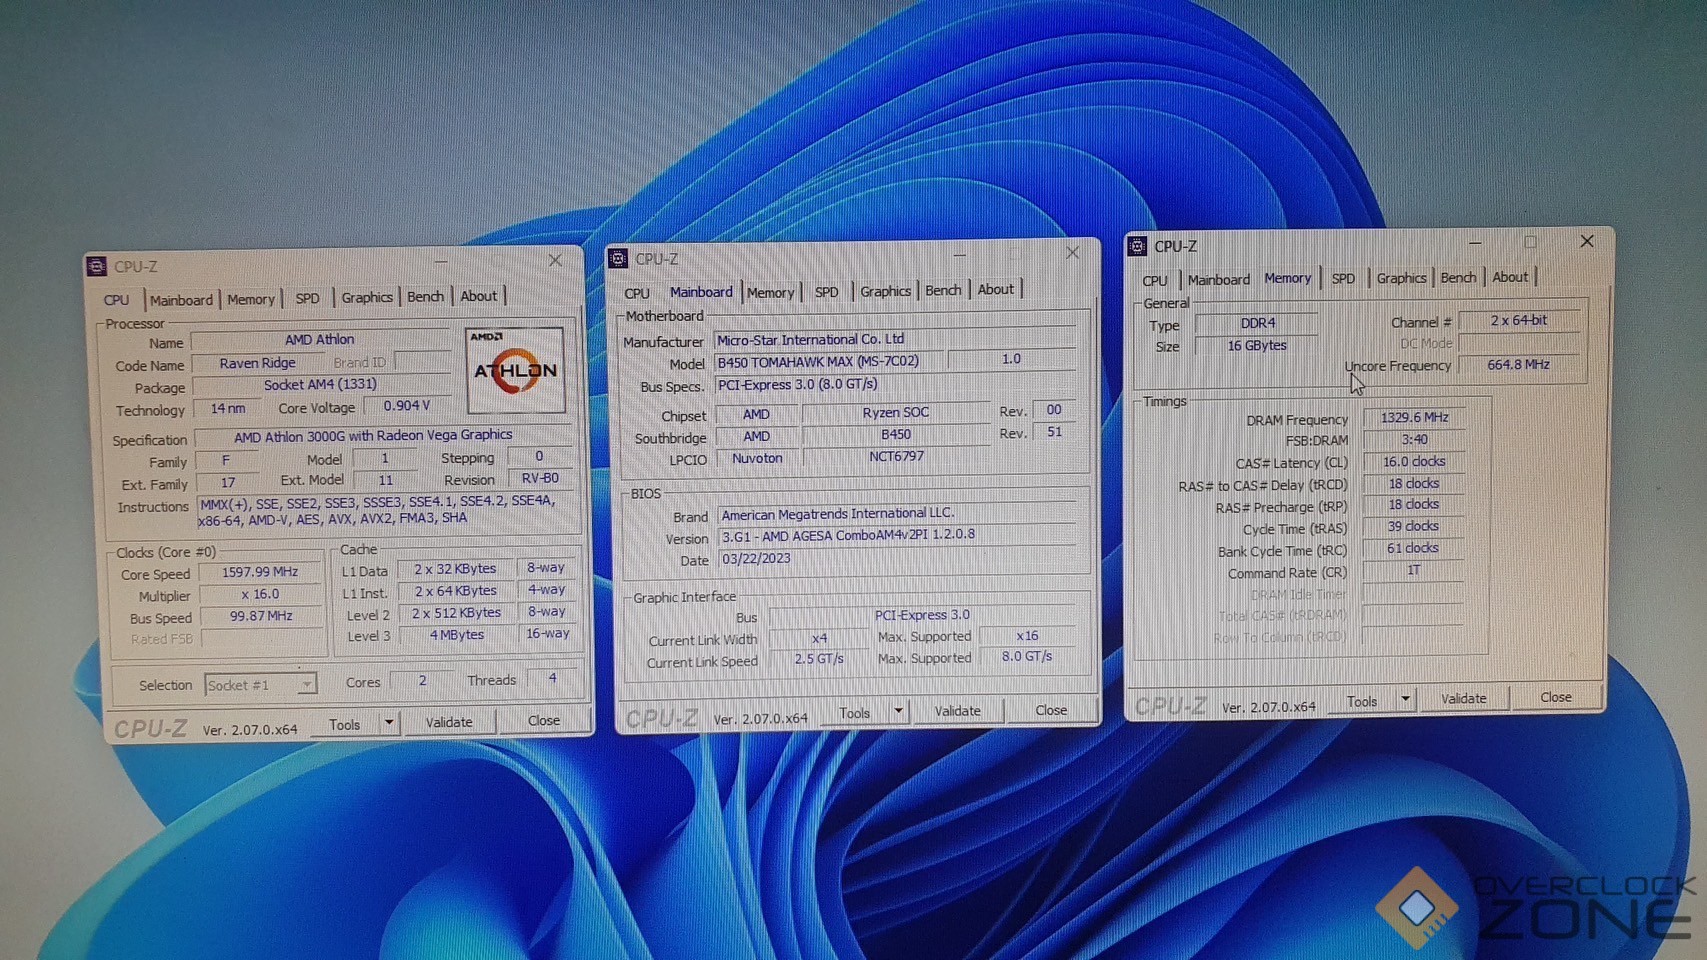
Task: Open the Memory tab in the left window
Action: [x=251, y=299]
